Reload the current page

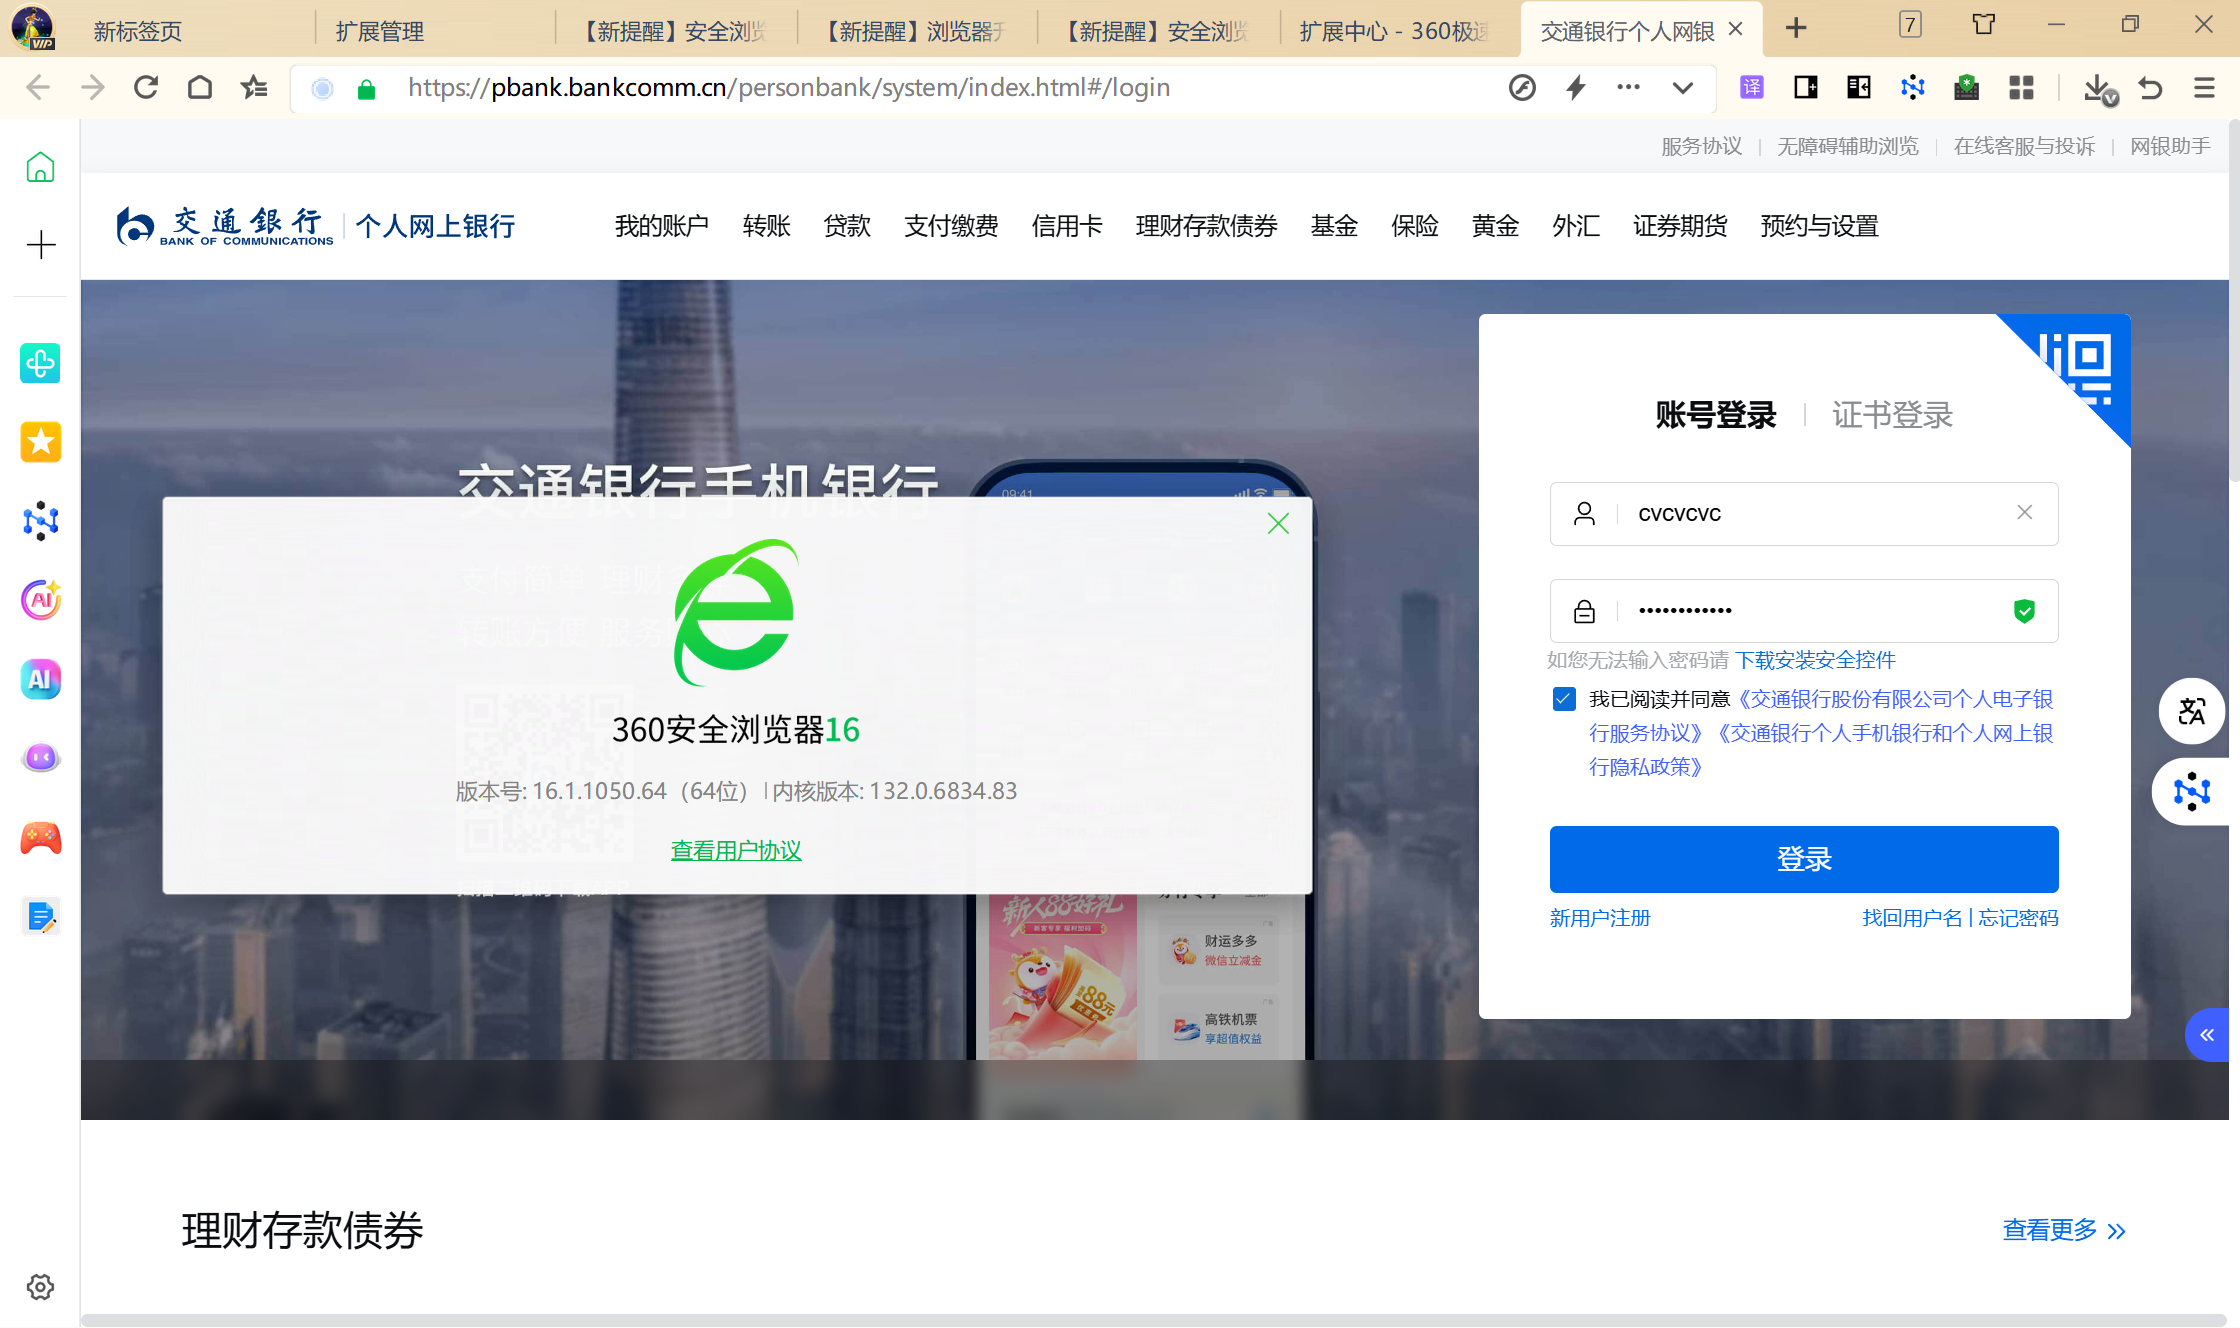(x=146, y=88)
